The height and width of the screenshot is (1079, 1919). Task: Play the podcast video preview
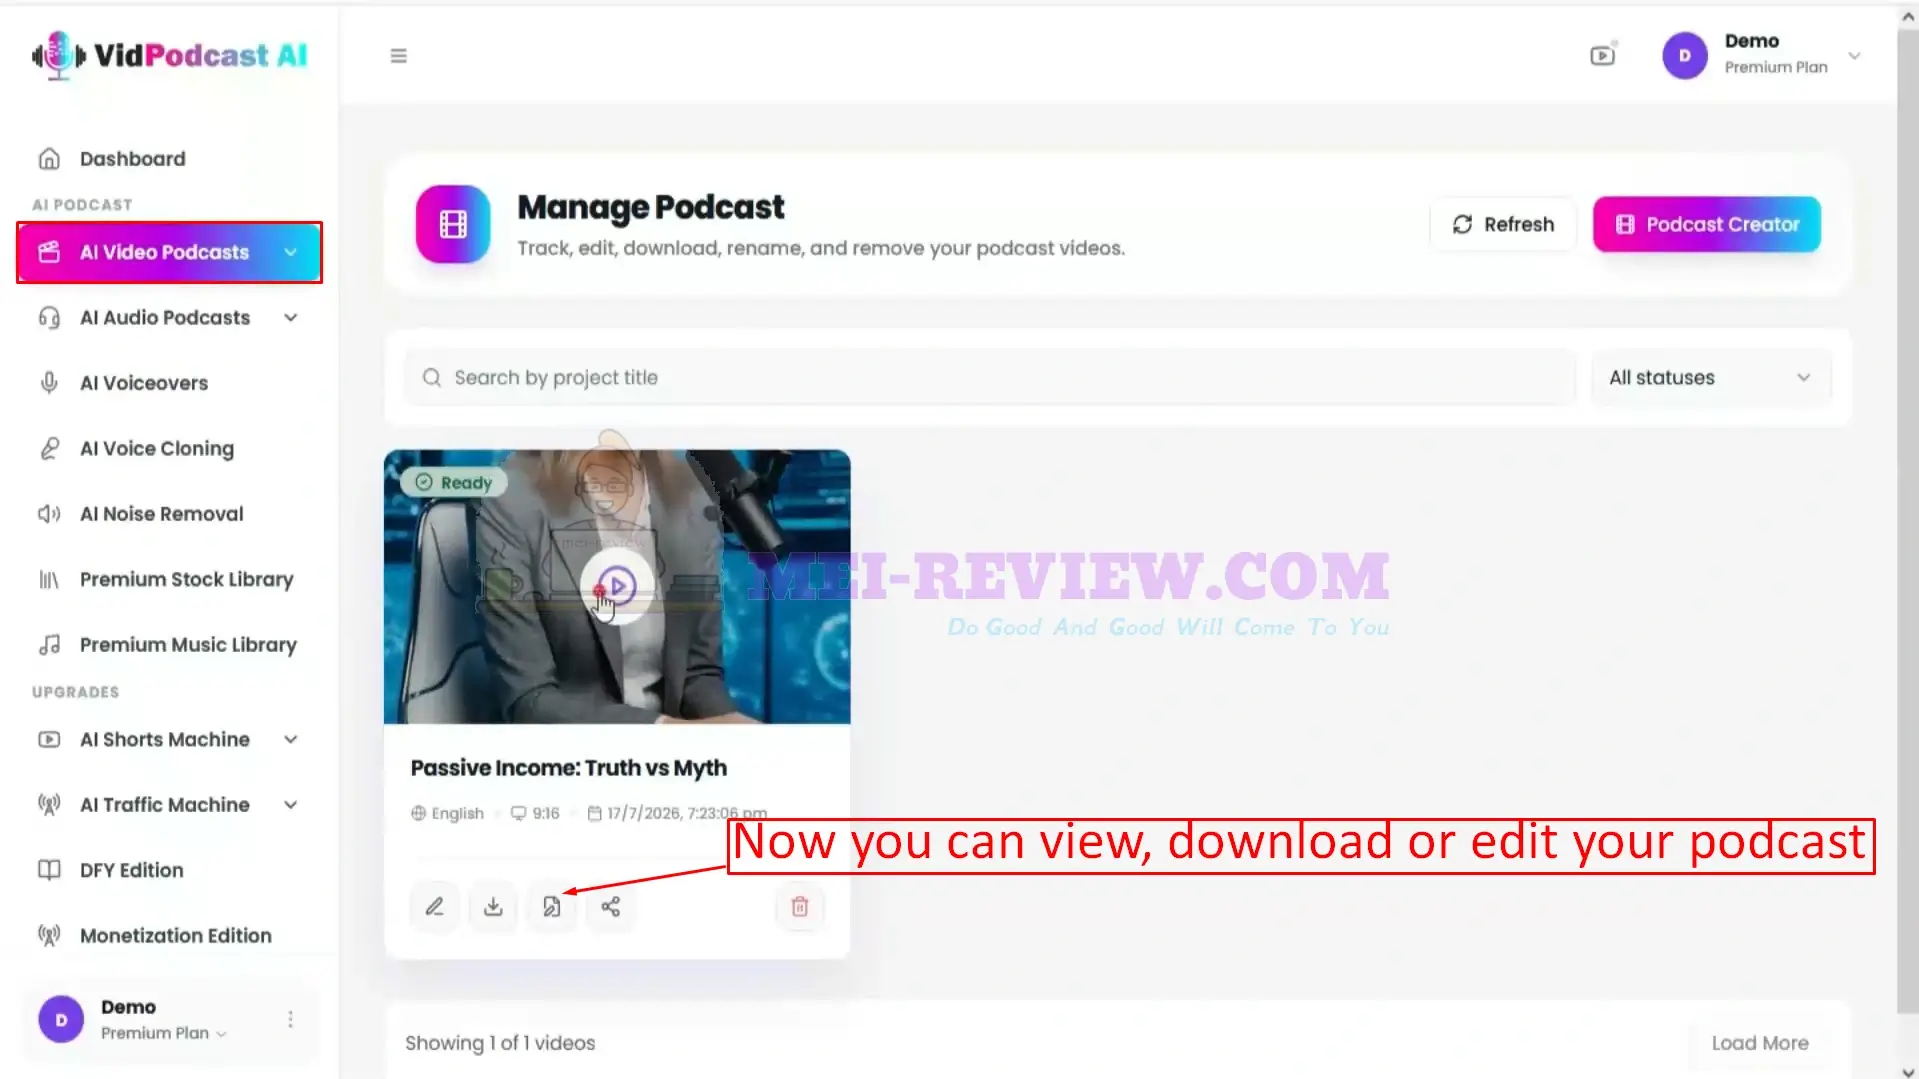click(x=617, y=586)
